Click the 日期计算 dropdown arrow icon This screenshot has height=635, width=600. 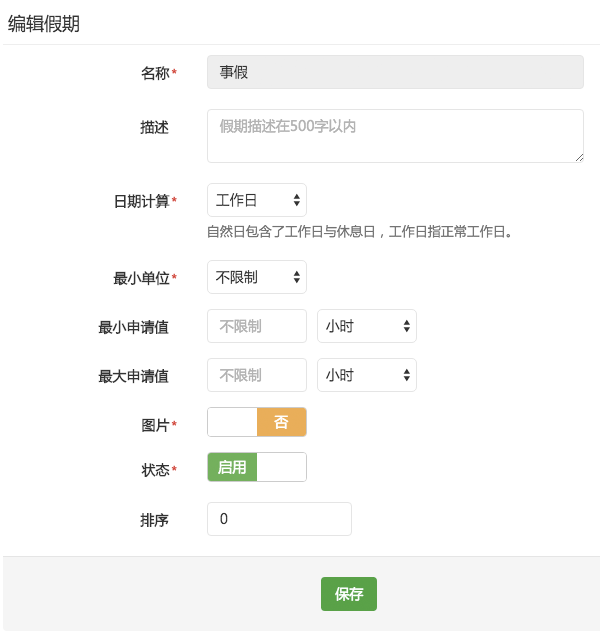pos(297,200)
